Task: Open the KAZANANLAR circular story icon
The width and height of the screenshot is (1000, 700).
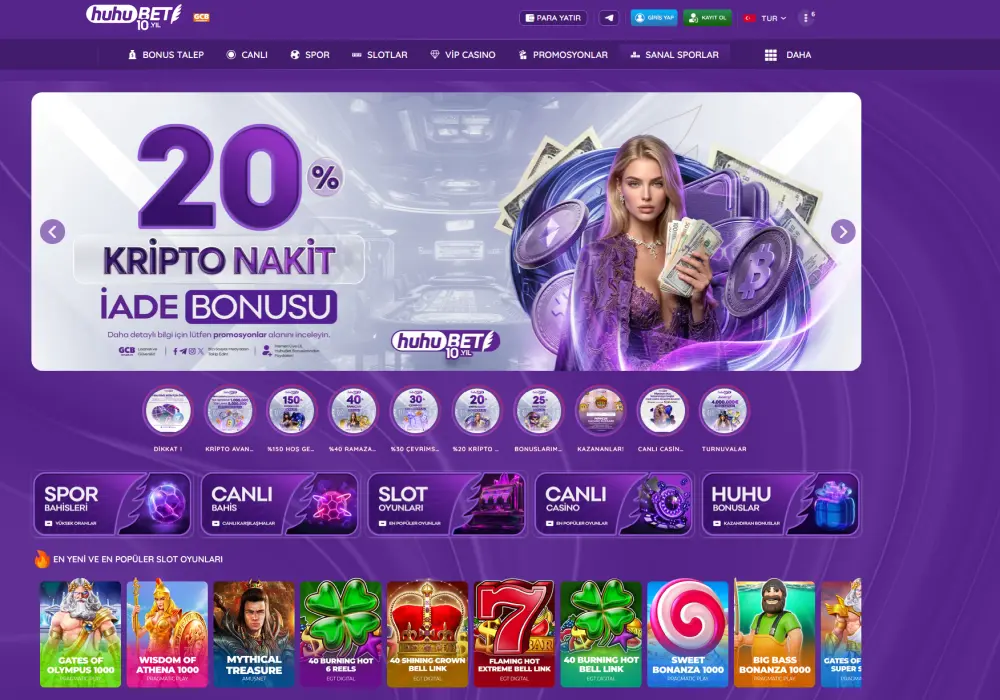Action: click(x=600, y=411)
